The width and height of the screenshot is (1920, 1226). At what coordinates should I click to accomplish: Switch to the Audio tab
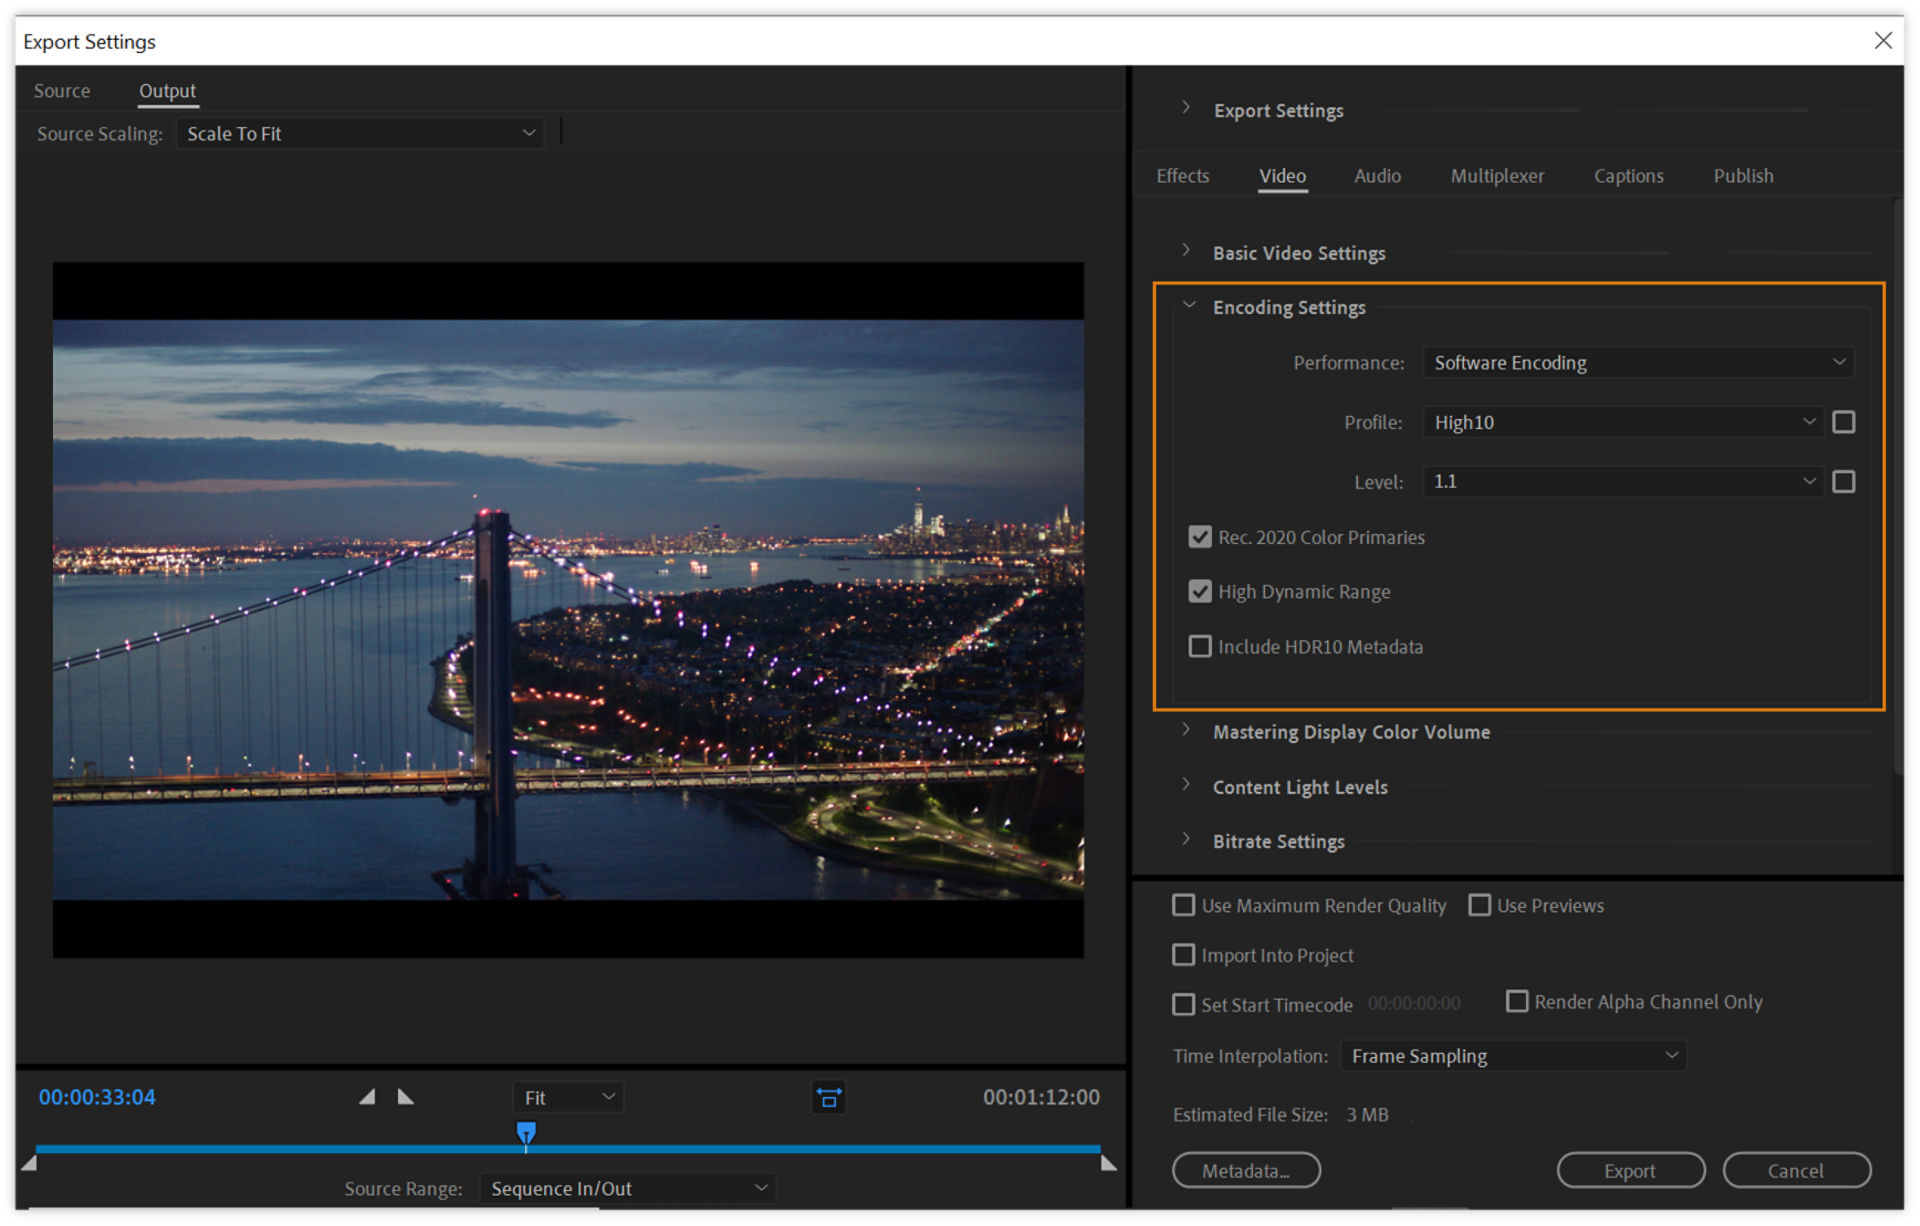[x=1377, y=175]
